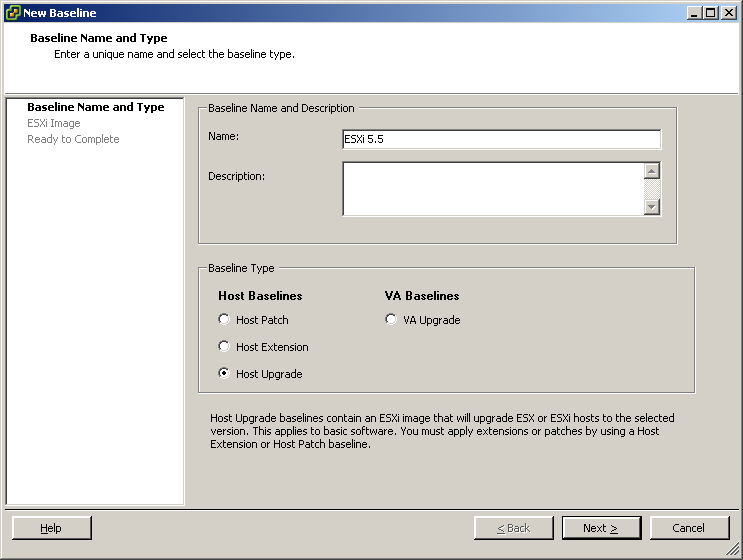Select the Host Patch baseline type
Screen dimensions: 743x560
point(224,320)
